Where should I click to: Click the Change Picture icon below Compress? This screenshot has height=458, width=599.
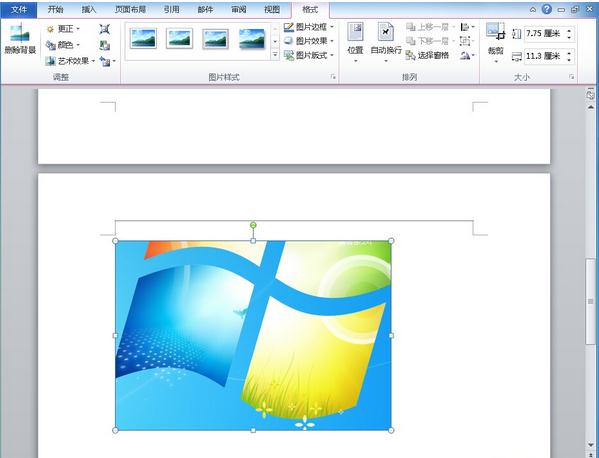tap(104, 45)
